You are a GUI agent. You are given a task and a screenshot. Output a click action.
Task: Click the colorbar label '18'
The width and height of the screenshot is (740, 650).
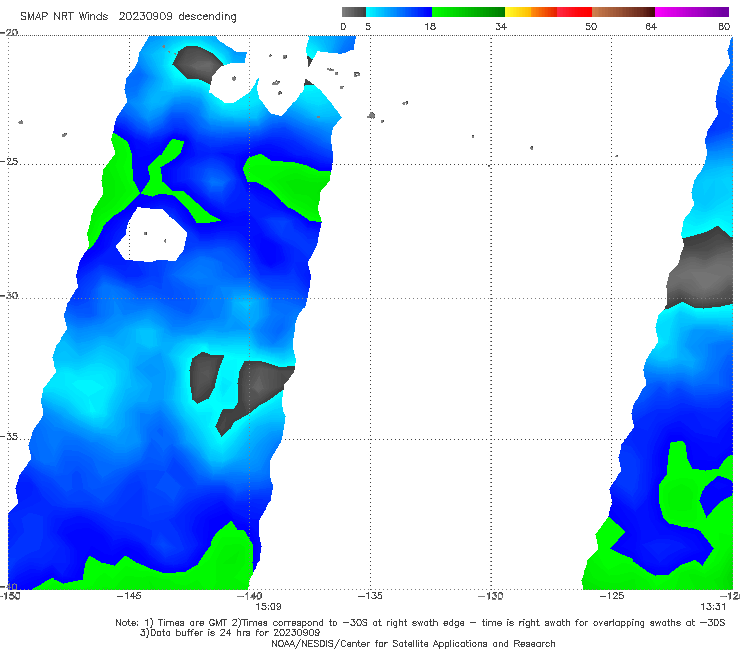[x=430, y=26]
